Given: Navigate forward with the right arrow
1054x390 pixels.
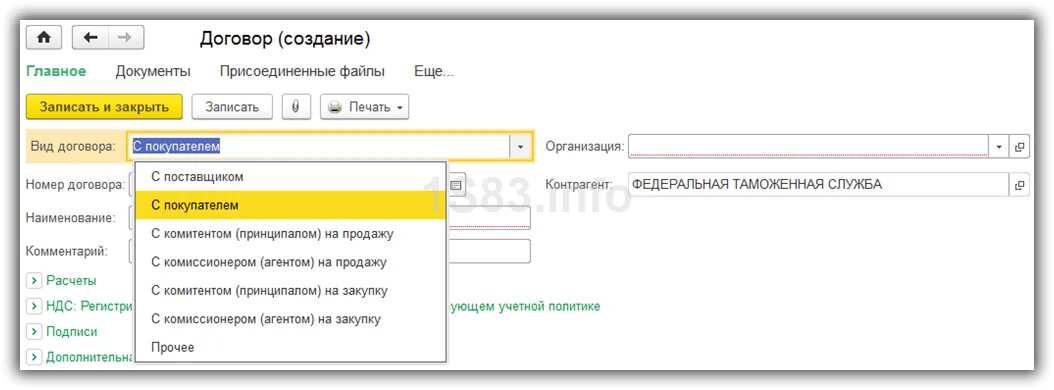Looking at the screenshot, I should coord(126,38).
